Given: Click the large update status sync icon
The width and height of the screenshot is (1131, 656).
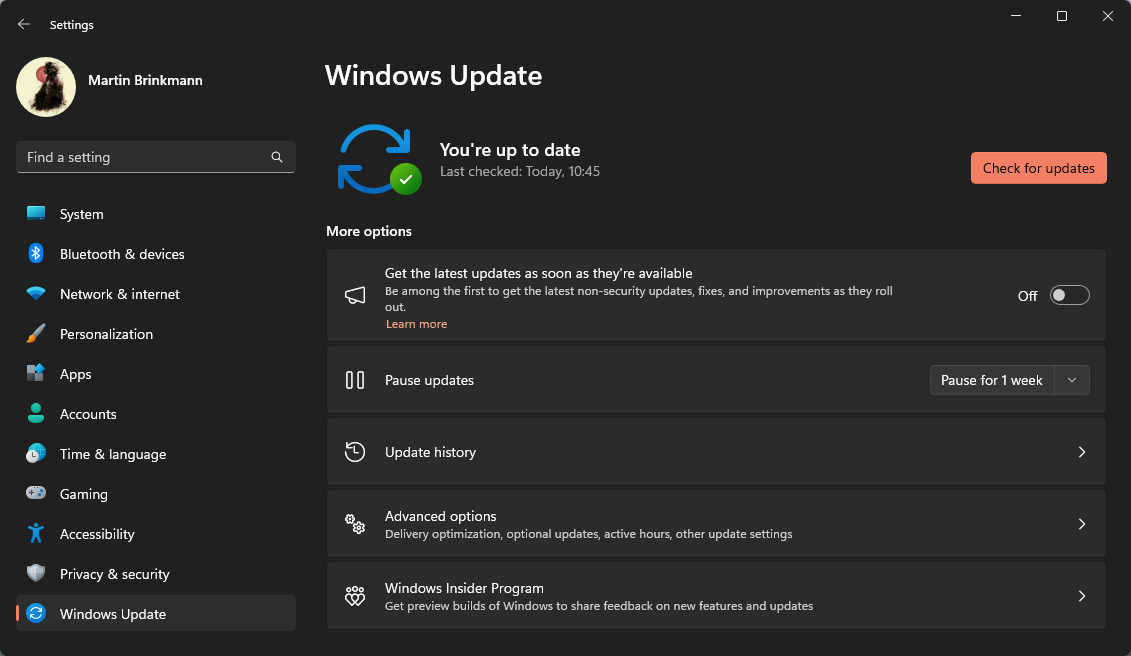Looking at the screenshot, I should tap(374, 159).
